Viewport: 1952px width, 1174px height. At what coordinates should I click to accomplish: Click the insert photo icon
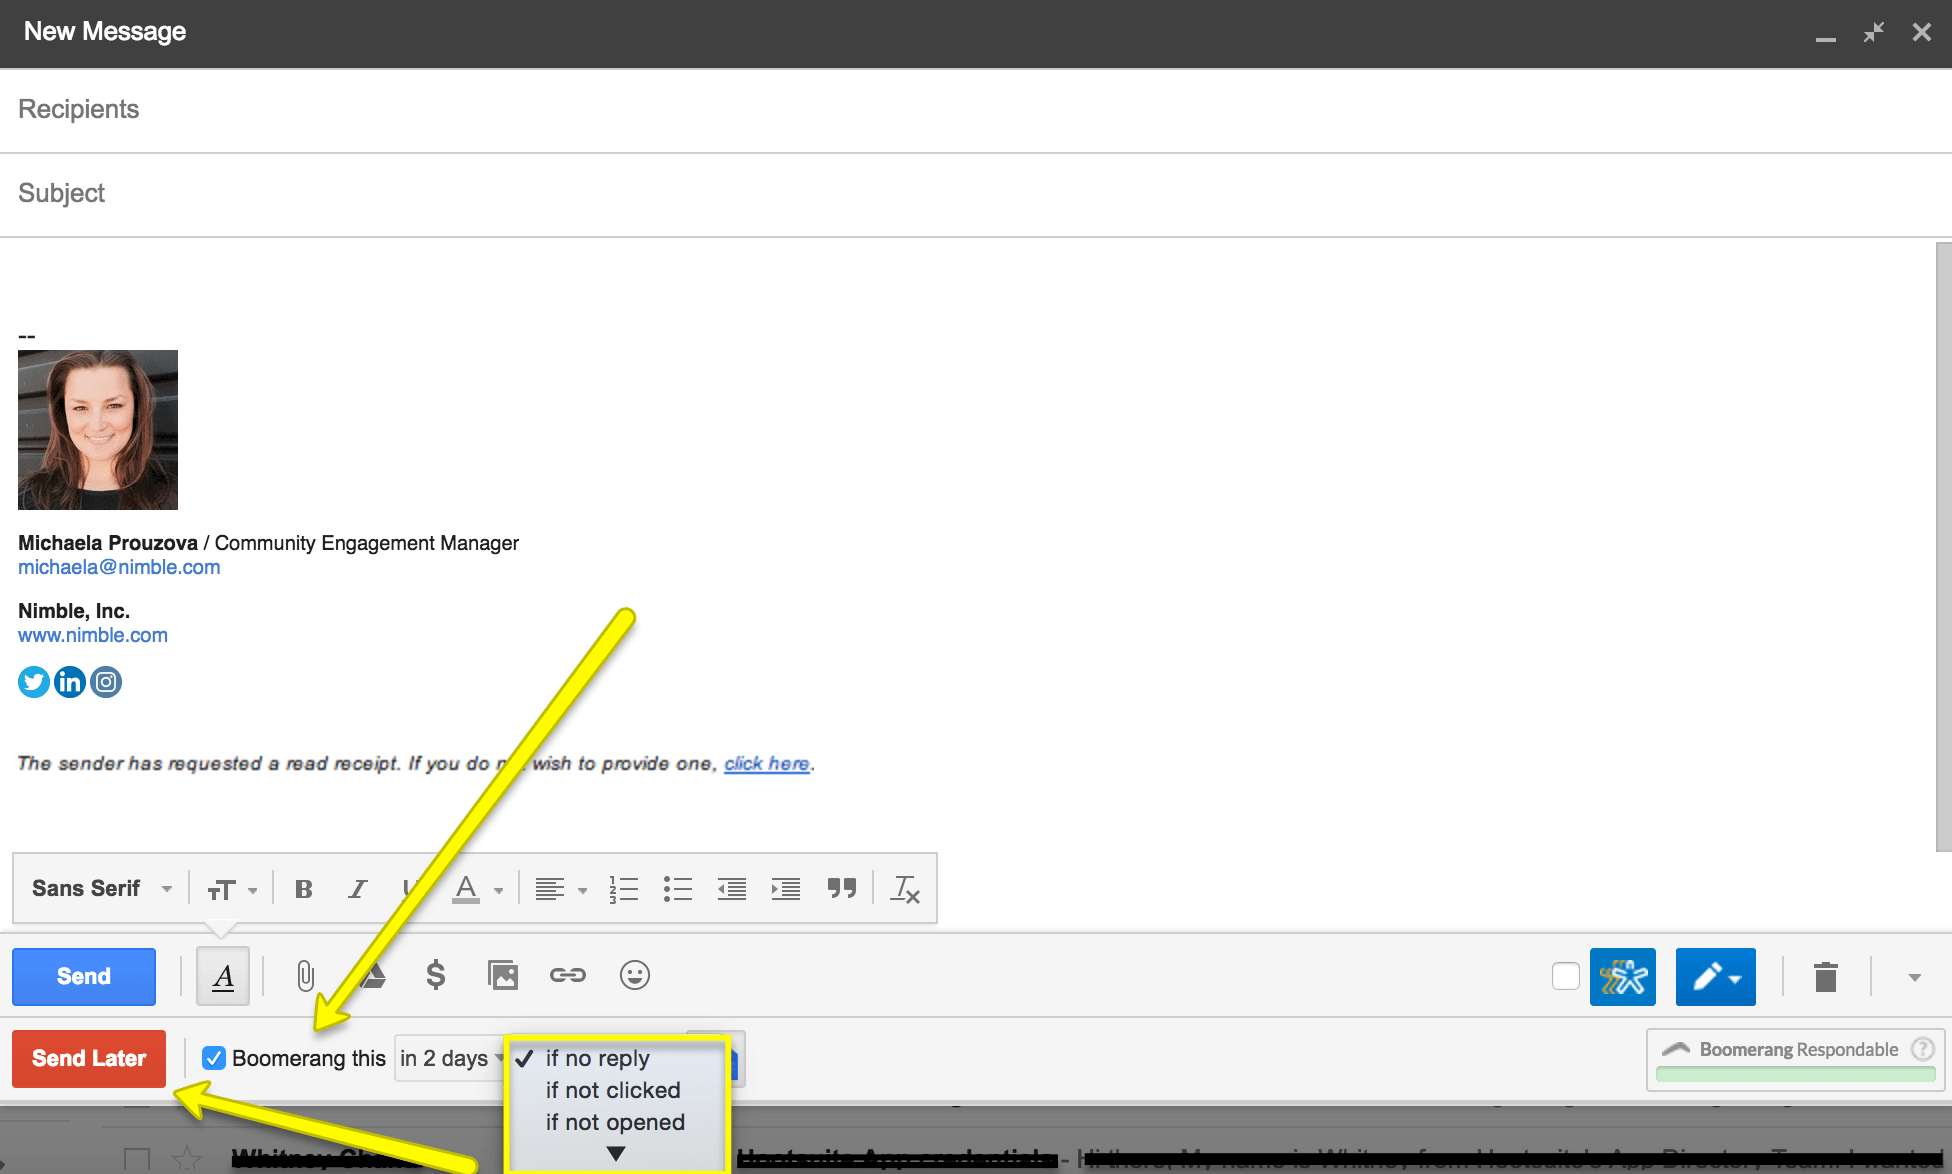click(x=502, y=975)
